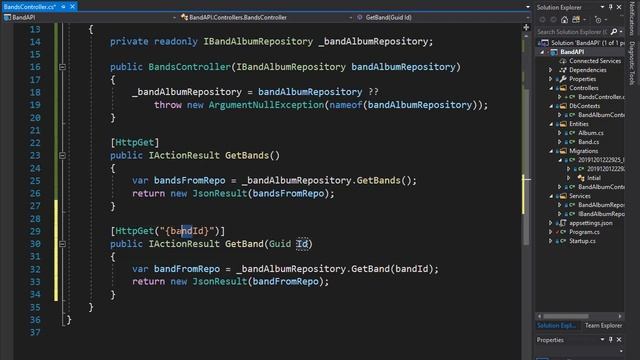Open the search options dropdown in Solution Explorer
Screen dimensions: 640x360
tap(621, 31)
